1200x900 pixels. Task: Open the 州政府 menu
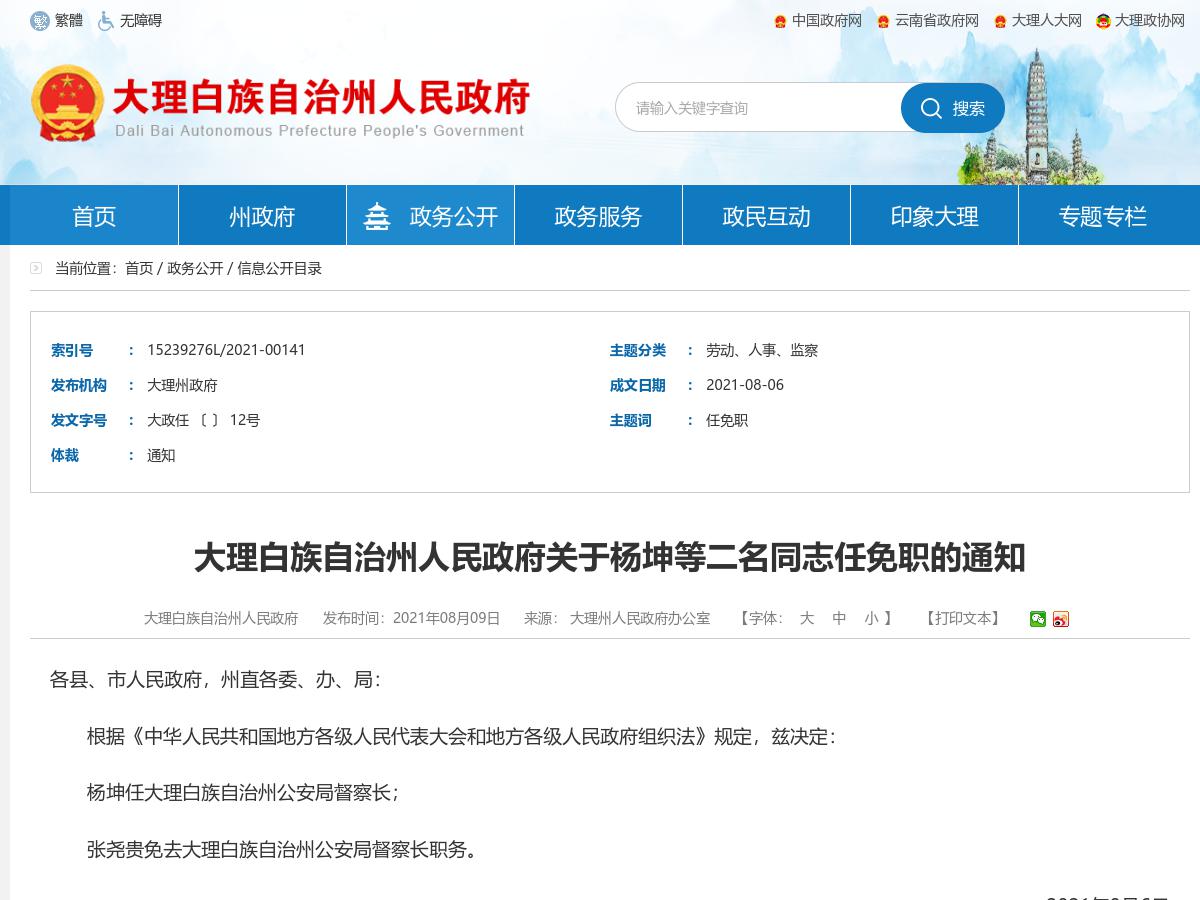pyautogui.click(x=262, y=214)
